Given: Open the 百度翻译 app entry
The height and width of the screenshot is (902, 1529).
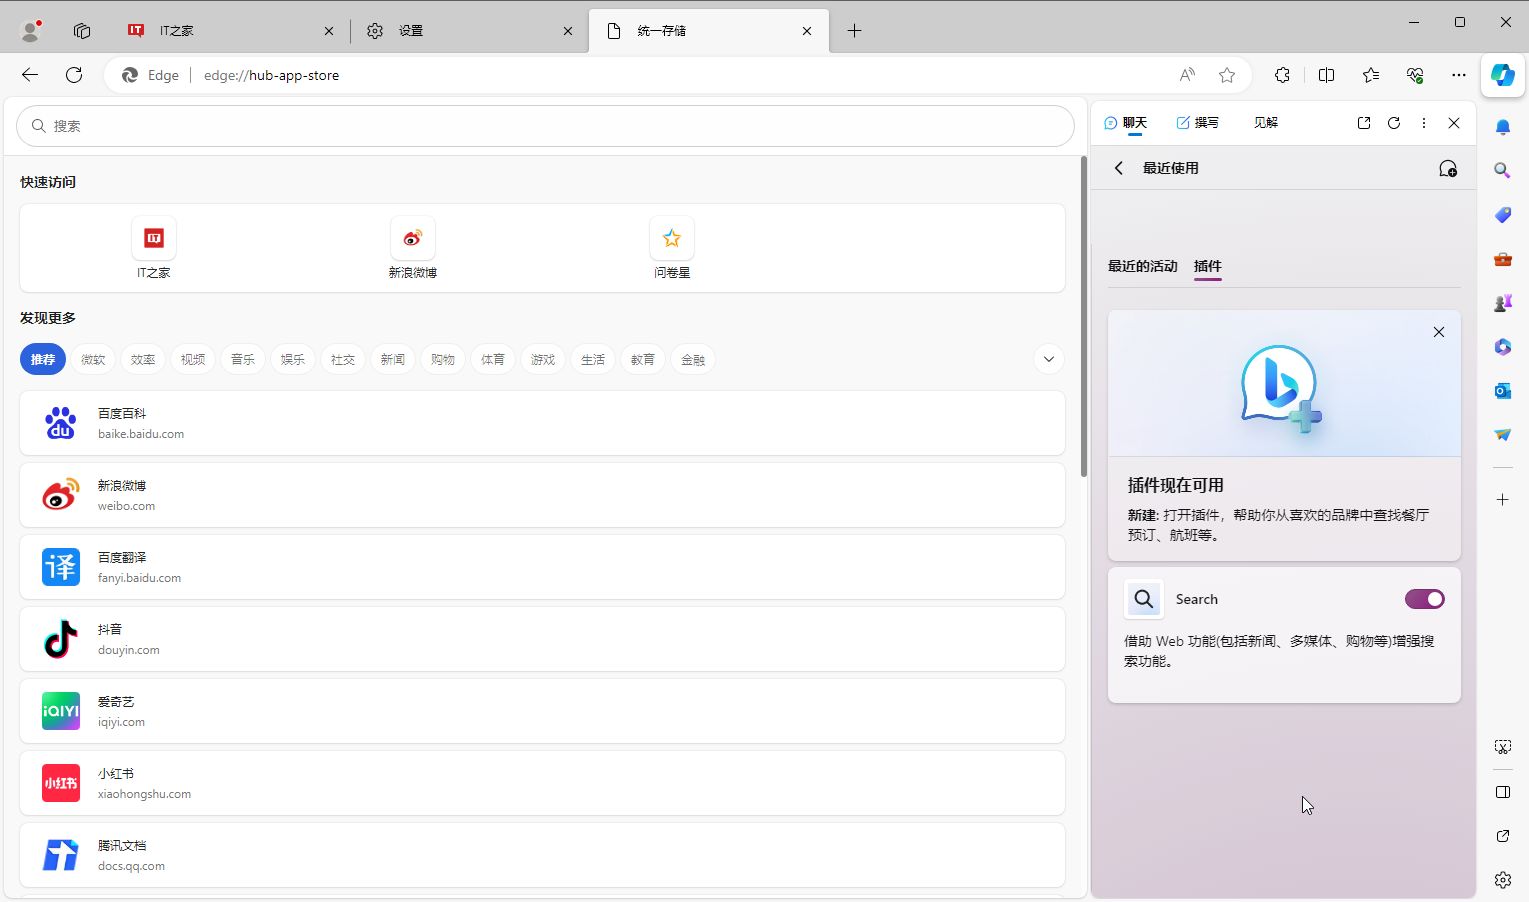Looking at the screenshot, I should pos(542,567).
